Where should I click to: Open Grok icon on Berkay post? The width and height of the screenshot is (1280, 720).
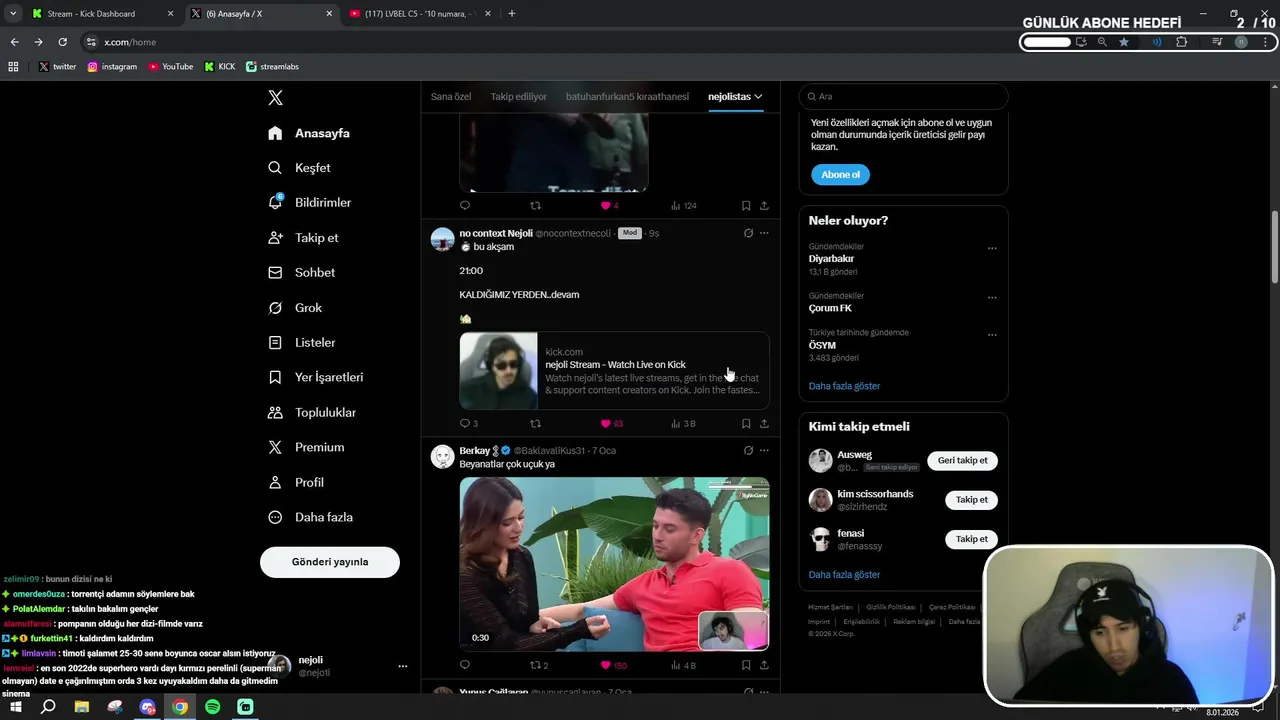[x=748, y=450]
